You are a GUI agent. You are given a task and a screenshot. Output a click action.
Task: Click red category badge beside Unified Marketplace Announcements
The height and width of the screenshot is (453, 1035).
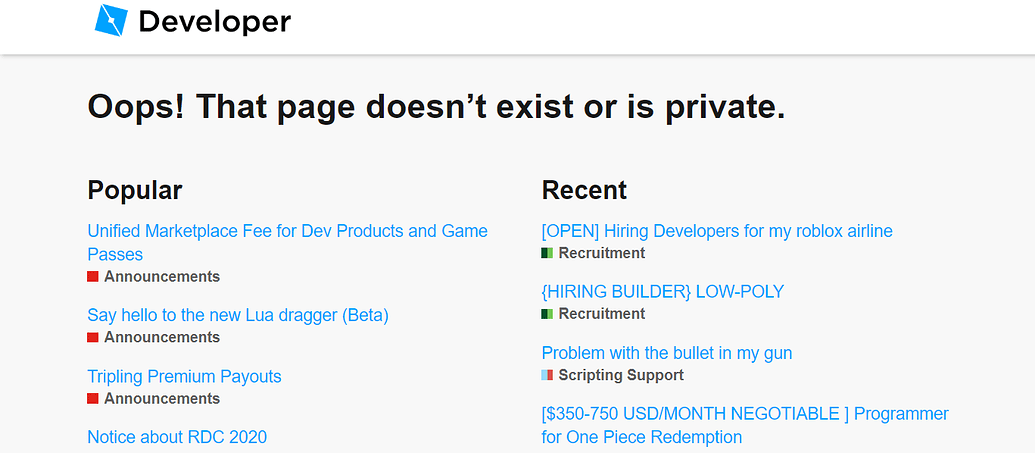[92, 277]
